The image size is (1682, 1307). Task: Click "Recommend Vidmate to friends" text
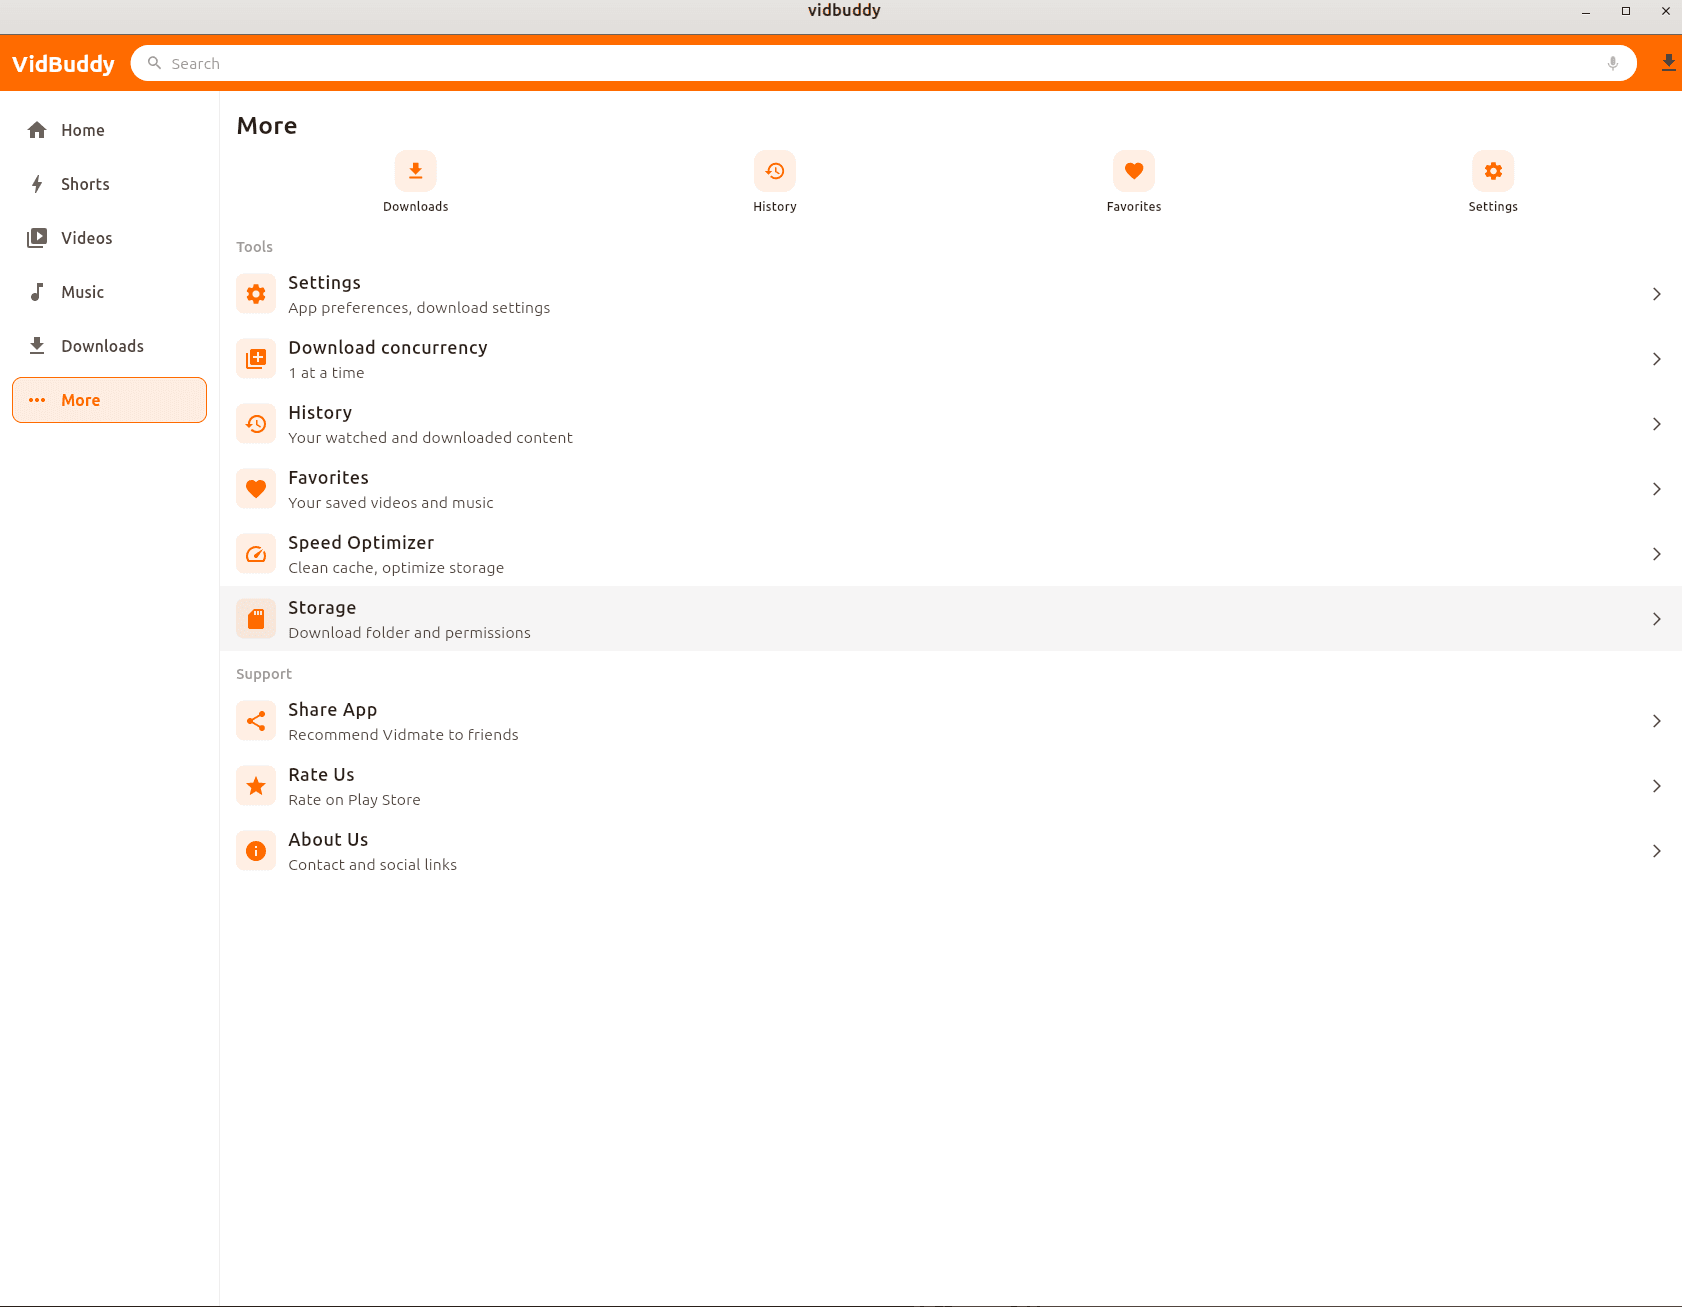pyautogui.click(x=403, y=735)
